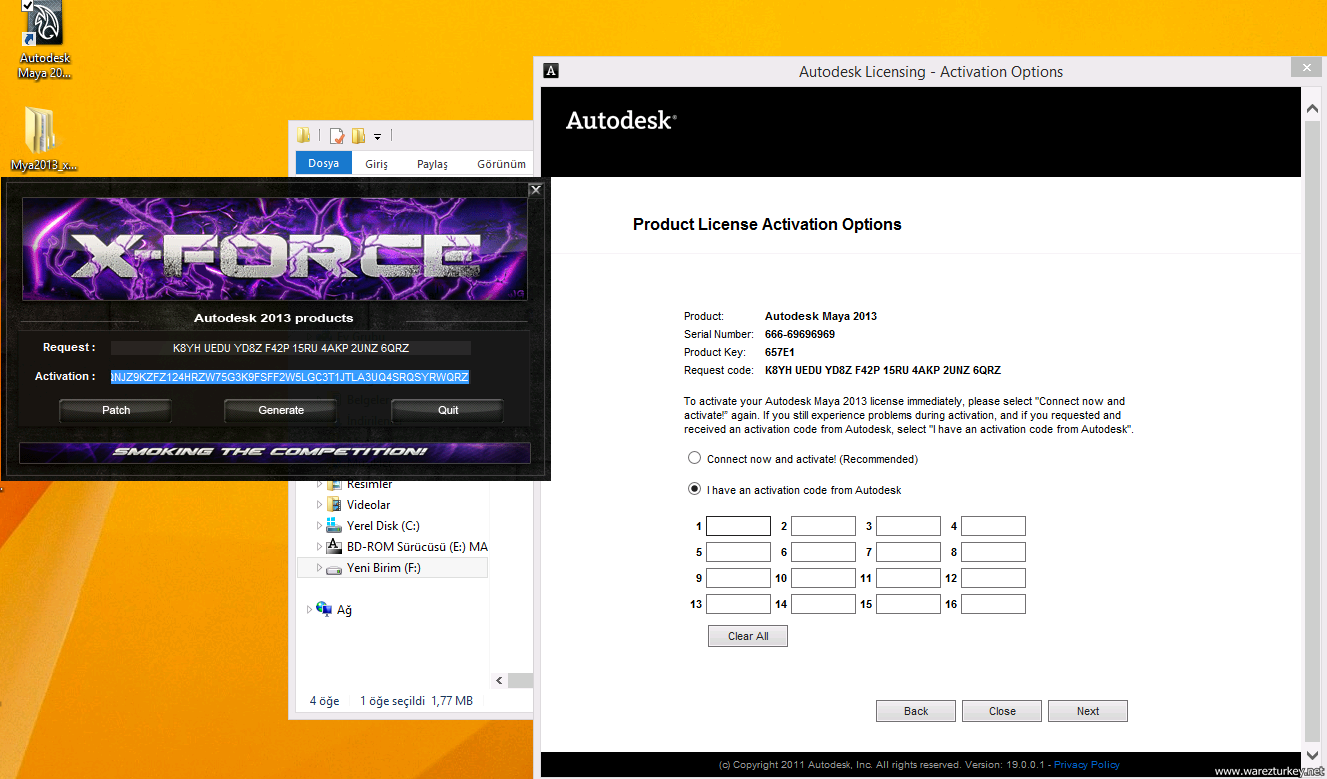Image resolution: width=1327 pixels, height=779 pixels.
Task: Open the Customize Quick Access Toolbar dropdown arrow
Action: [378, 137]
